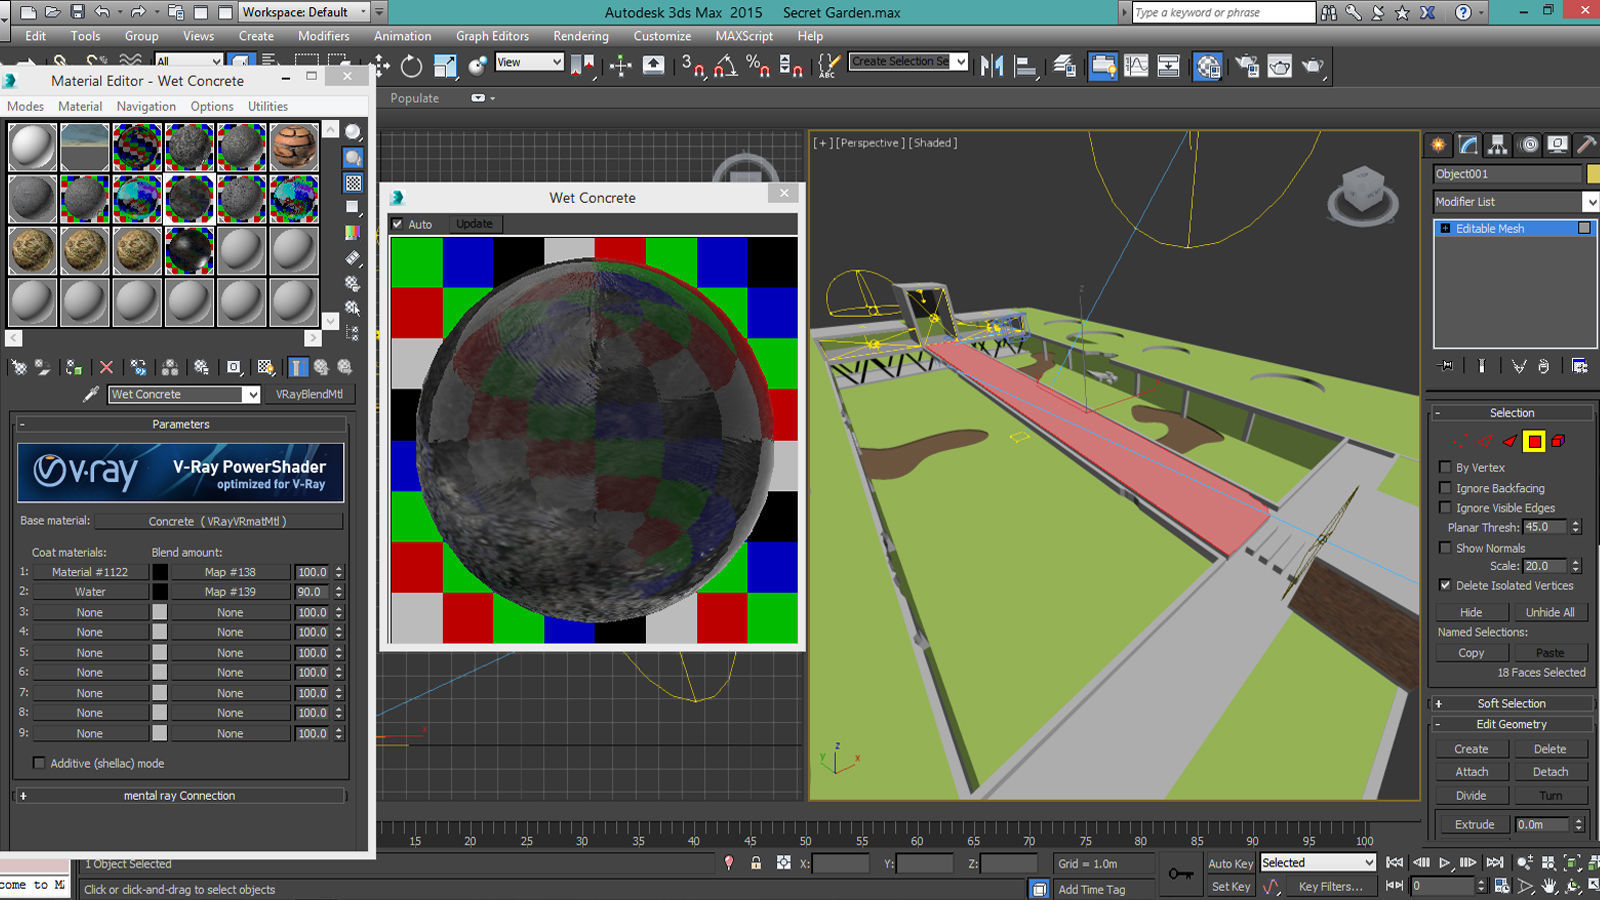Click the Play Animation button
Image resolution: width=1600 pixels, height=900 pixels.
[1444, 863]
